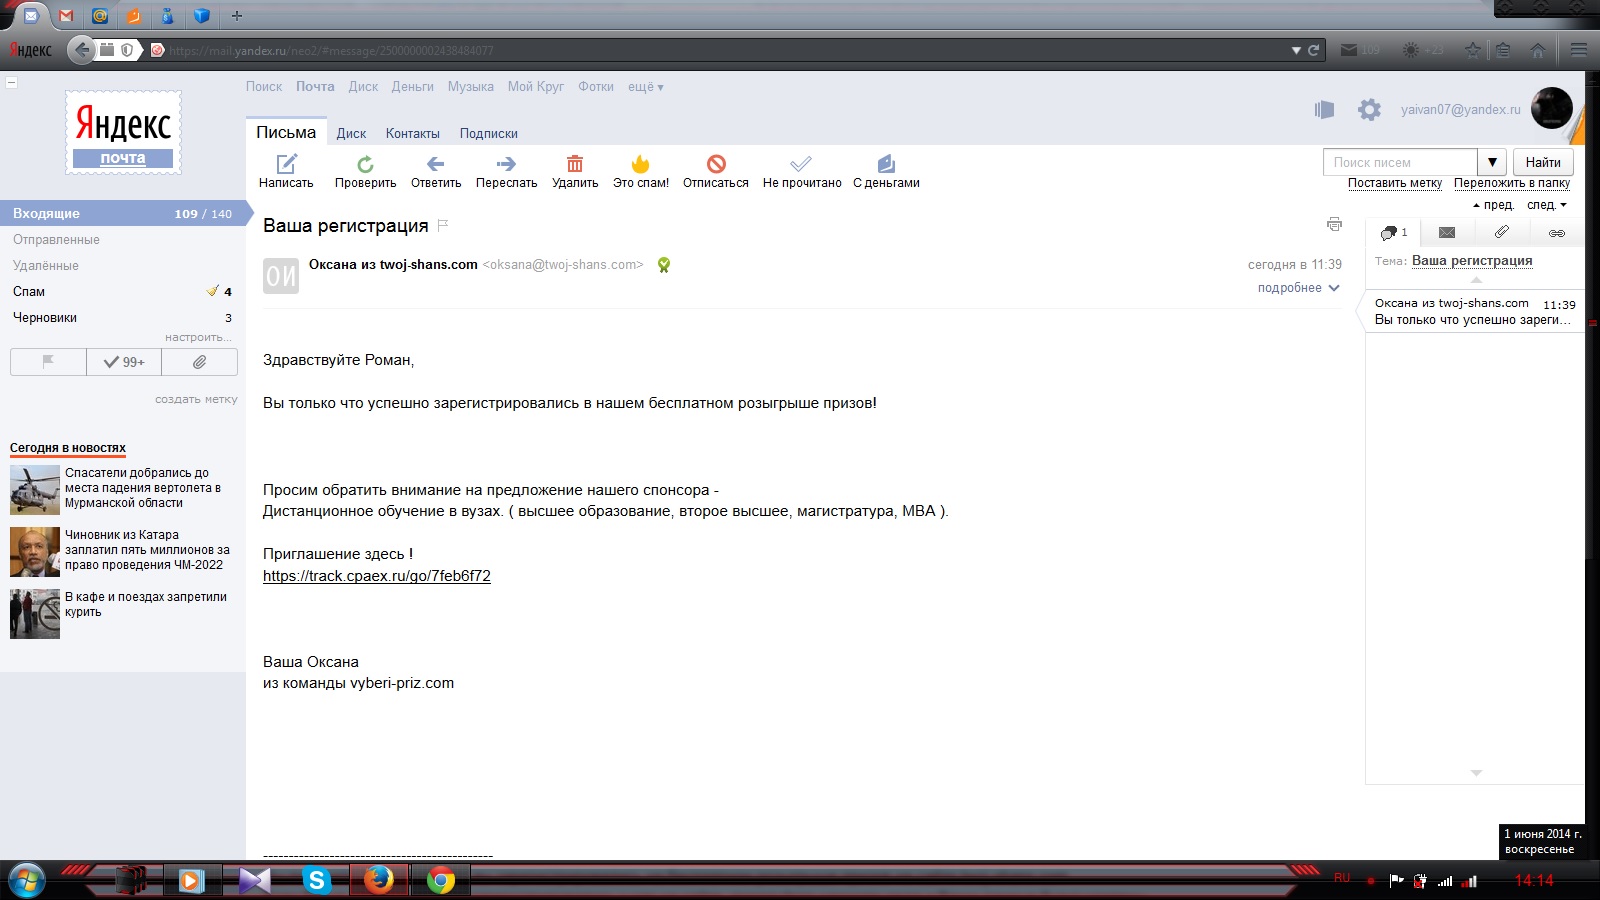Open browser home page icon
The image size is (1600, 900).
1538,50
